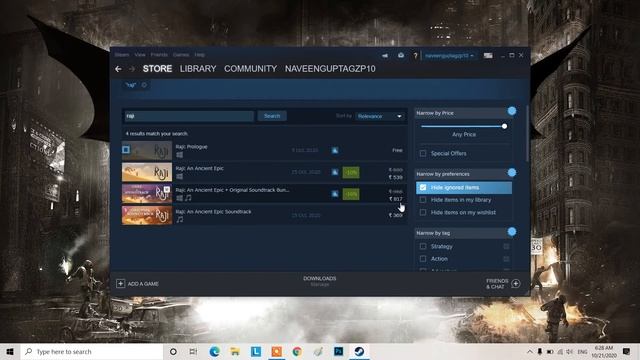Remove the "raji" search tag with the x
640x360 pixels.
144,85
